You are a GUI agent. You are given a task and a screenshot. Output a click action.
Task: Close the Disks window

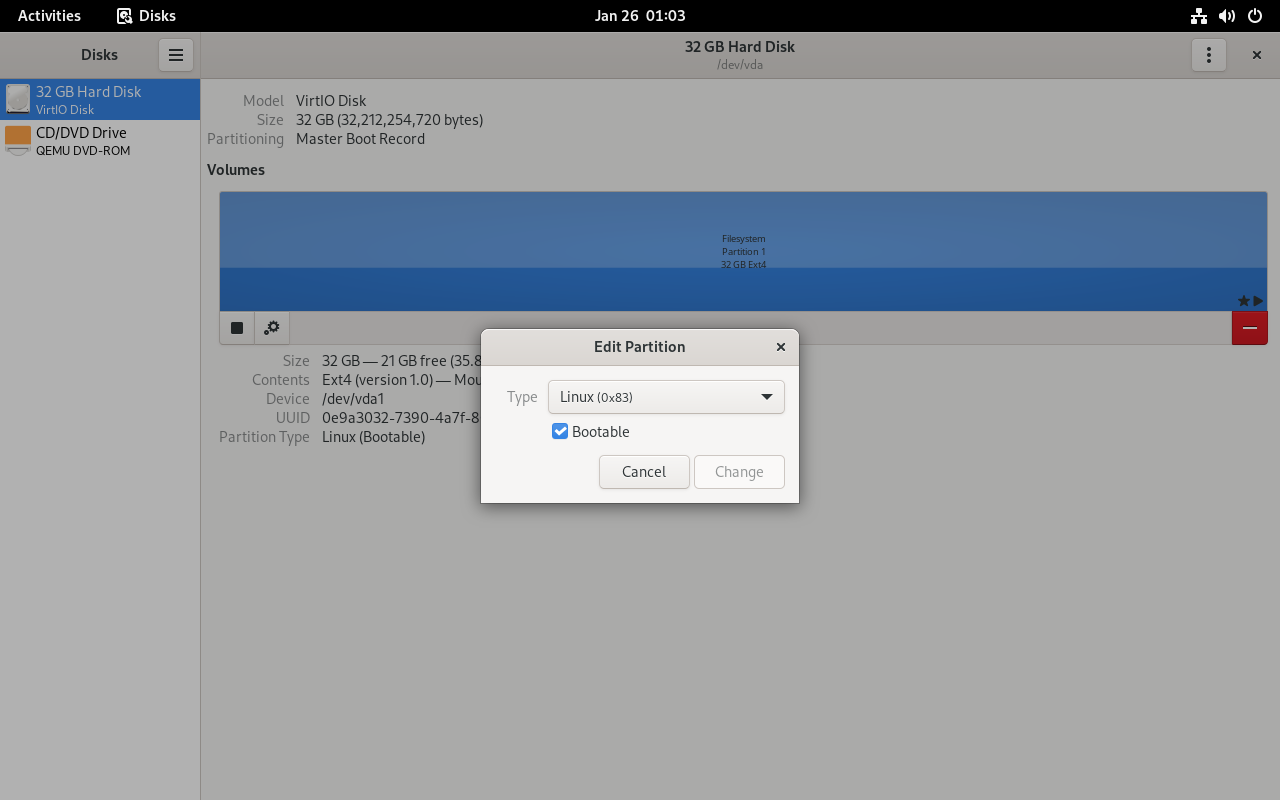click(1257, 55)
